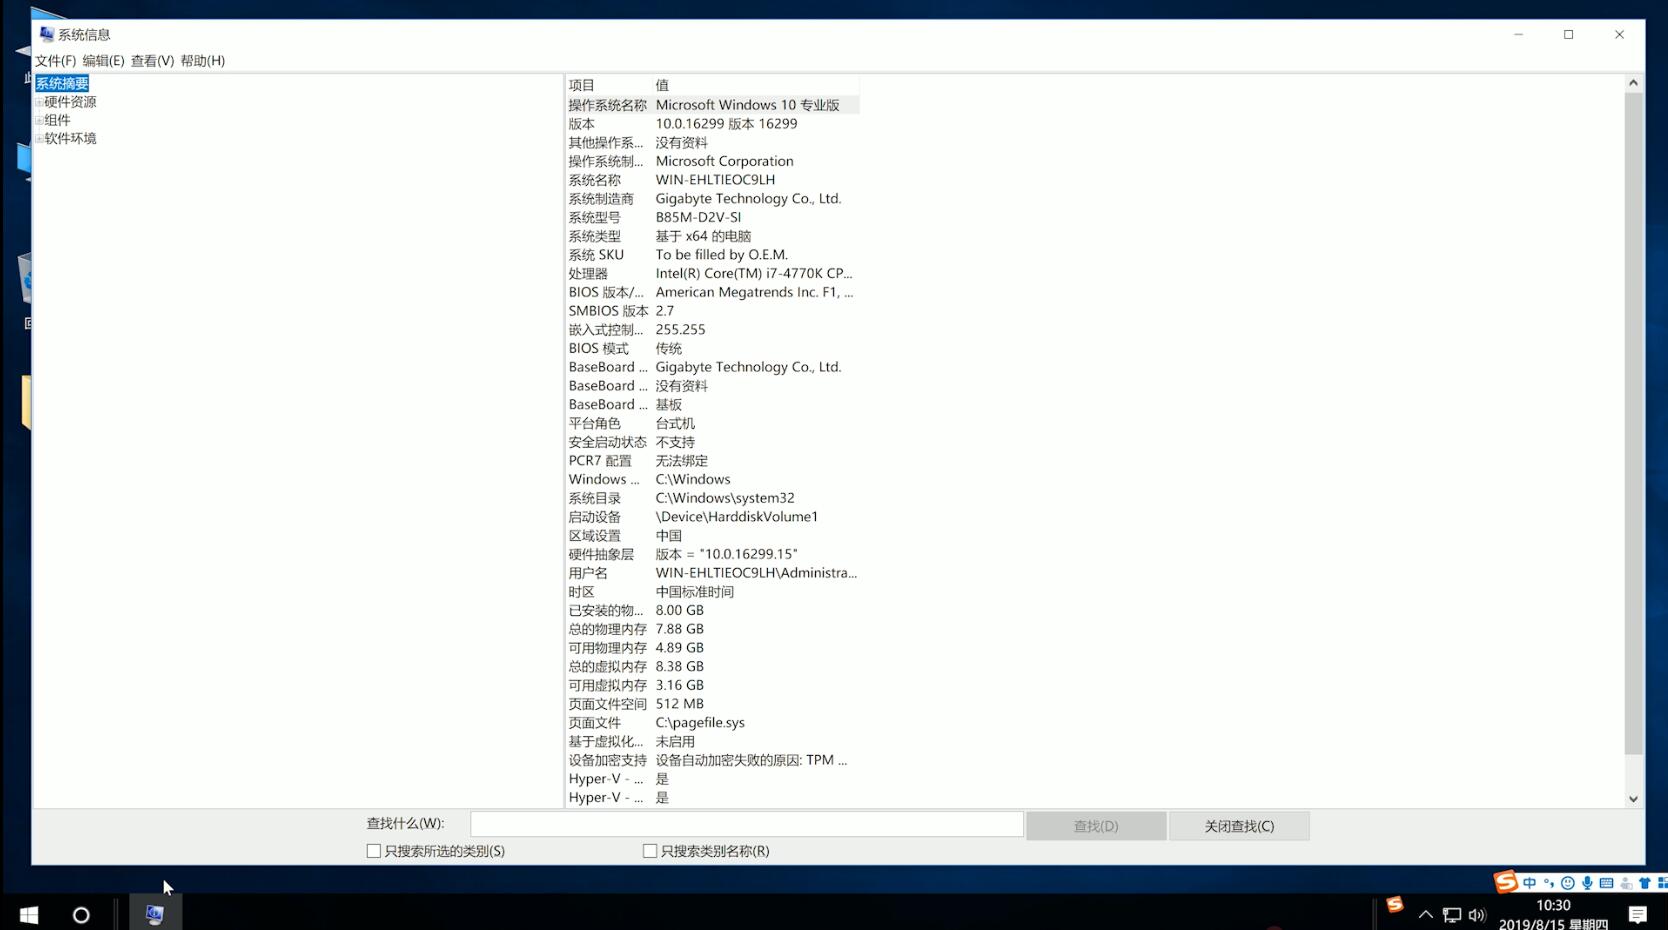The height and width of the screenshot is (930, 1668).
Task: Select the 基于 x64 的电脑 value
Action: click(703, 236)
